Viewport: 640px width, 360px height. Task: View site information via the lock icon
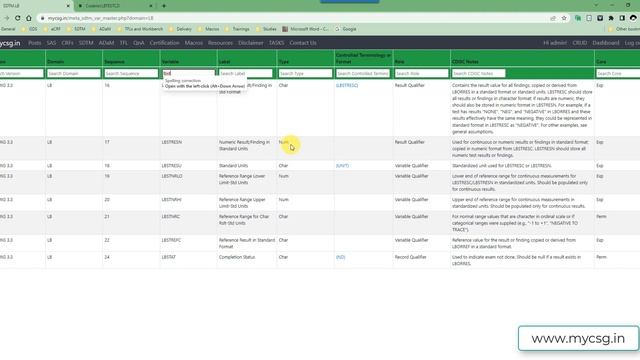pos(42,18)
